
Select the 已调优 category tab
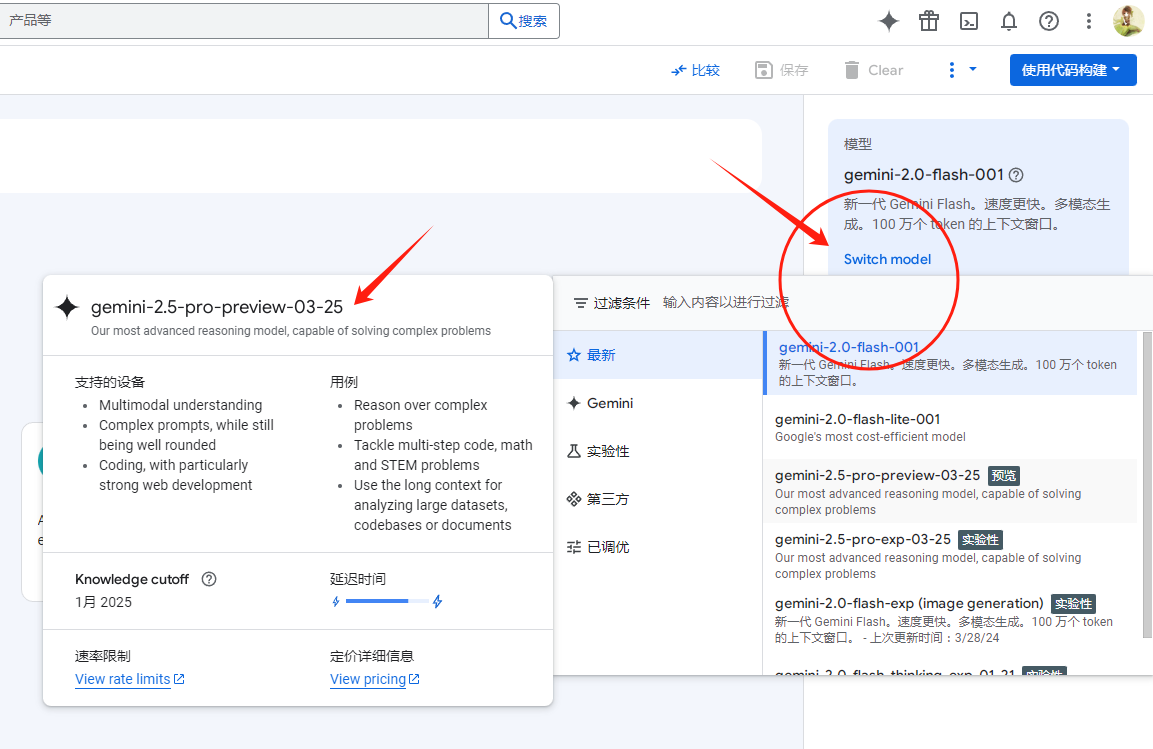658,547
